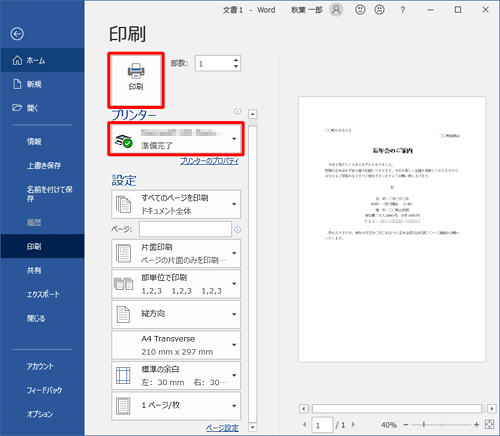Click the zoom to page icon
This screenshot has width=500, height=436.
click(x=489, y=424)
